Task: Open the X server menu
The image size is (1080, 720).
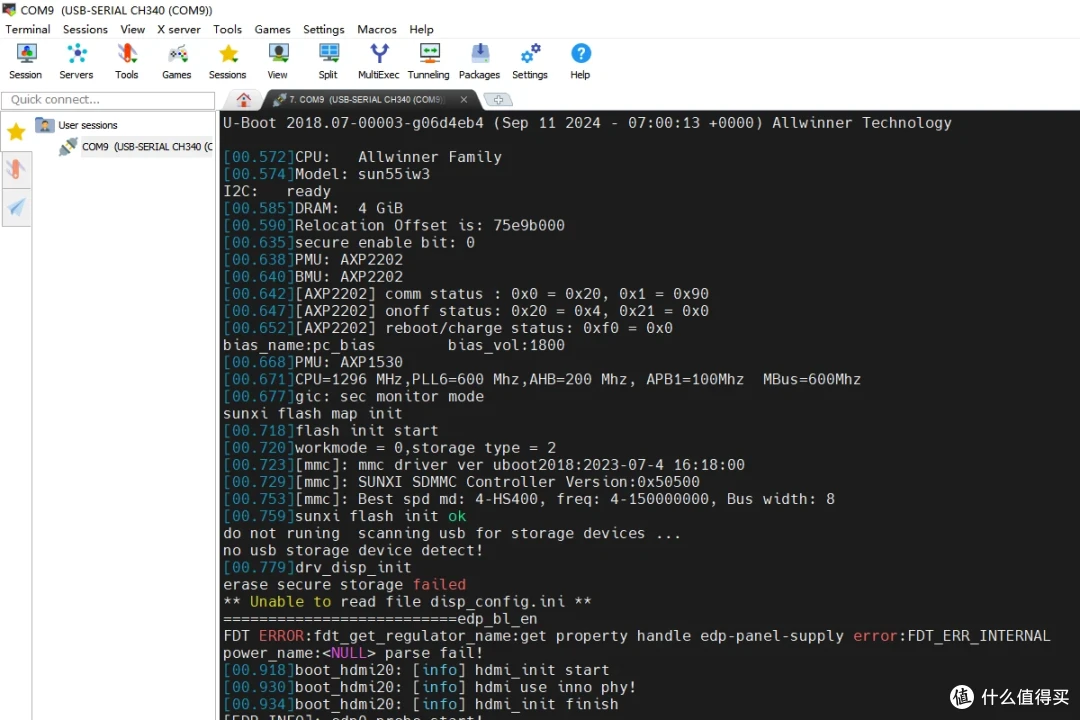Action: pos(178,29)
